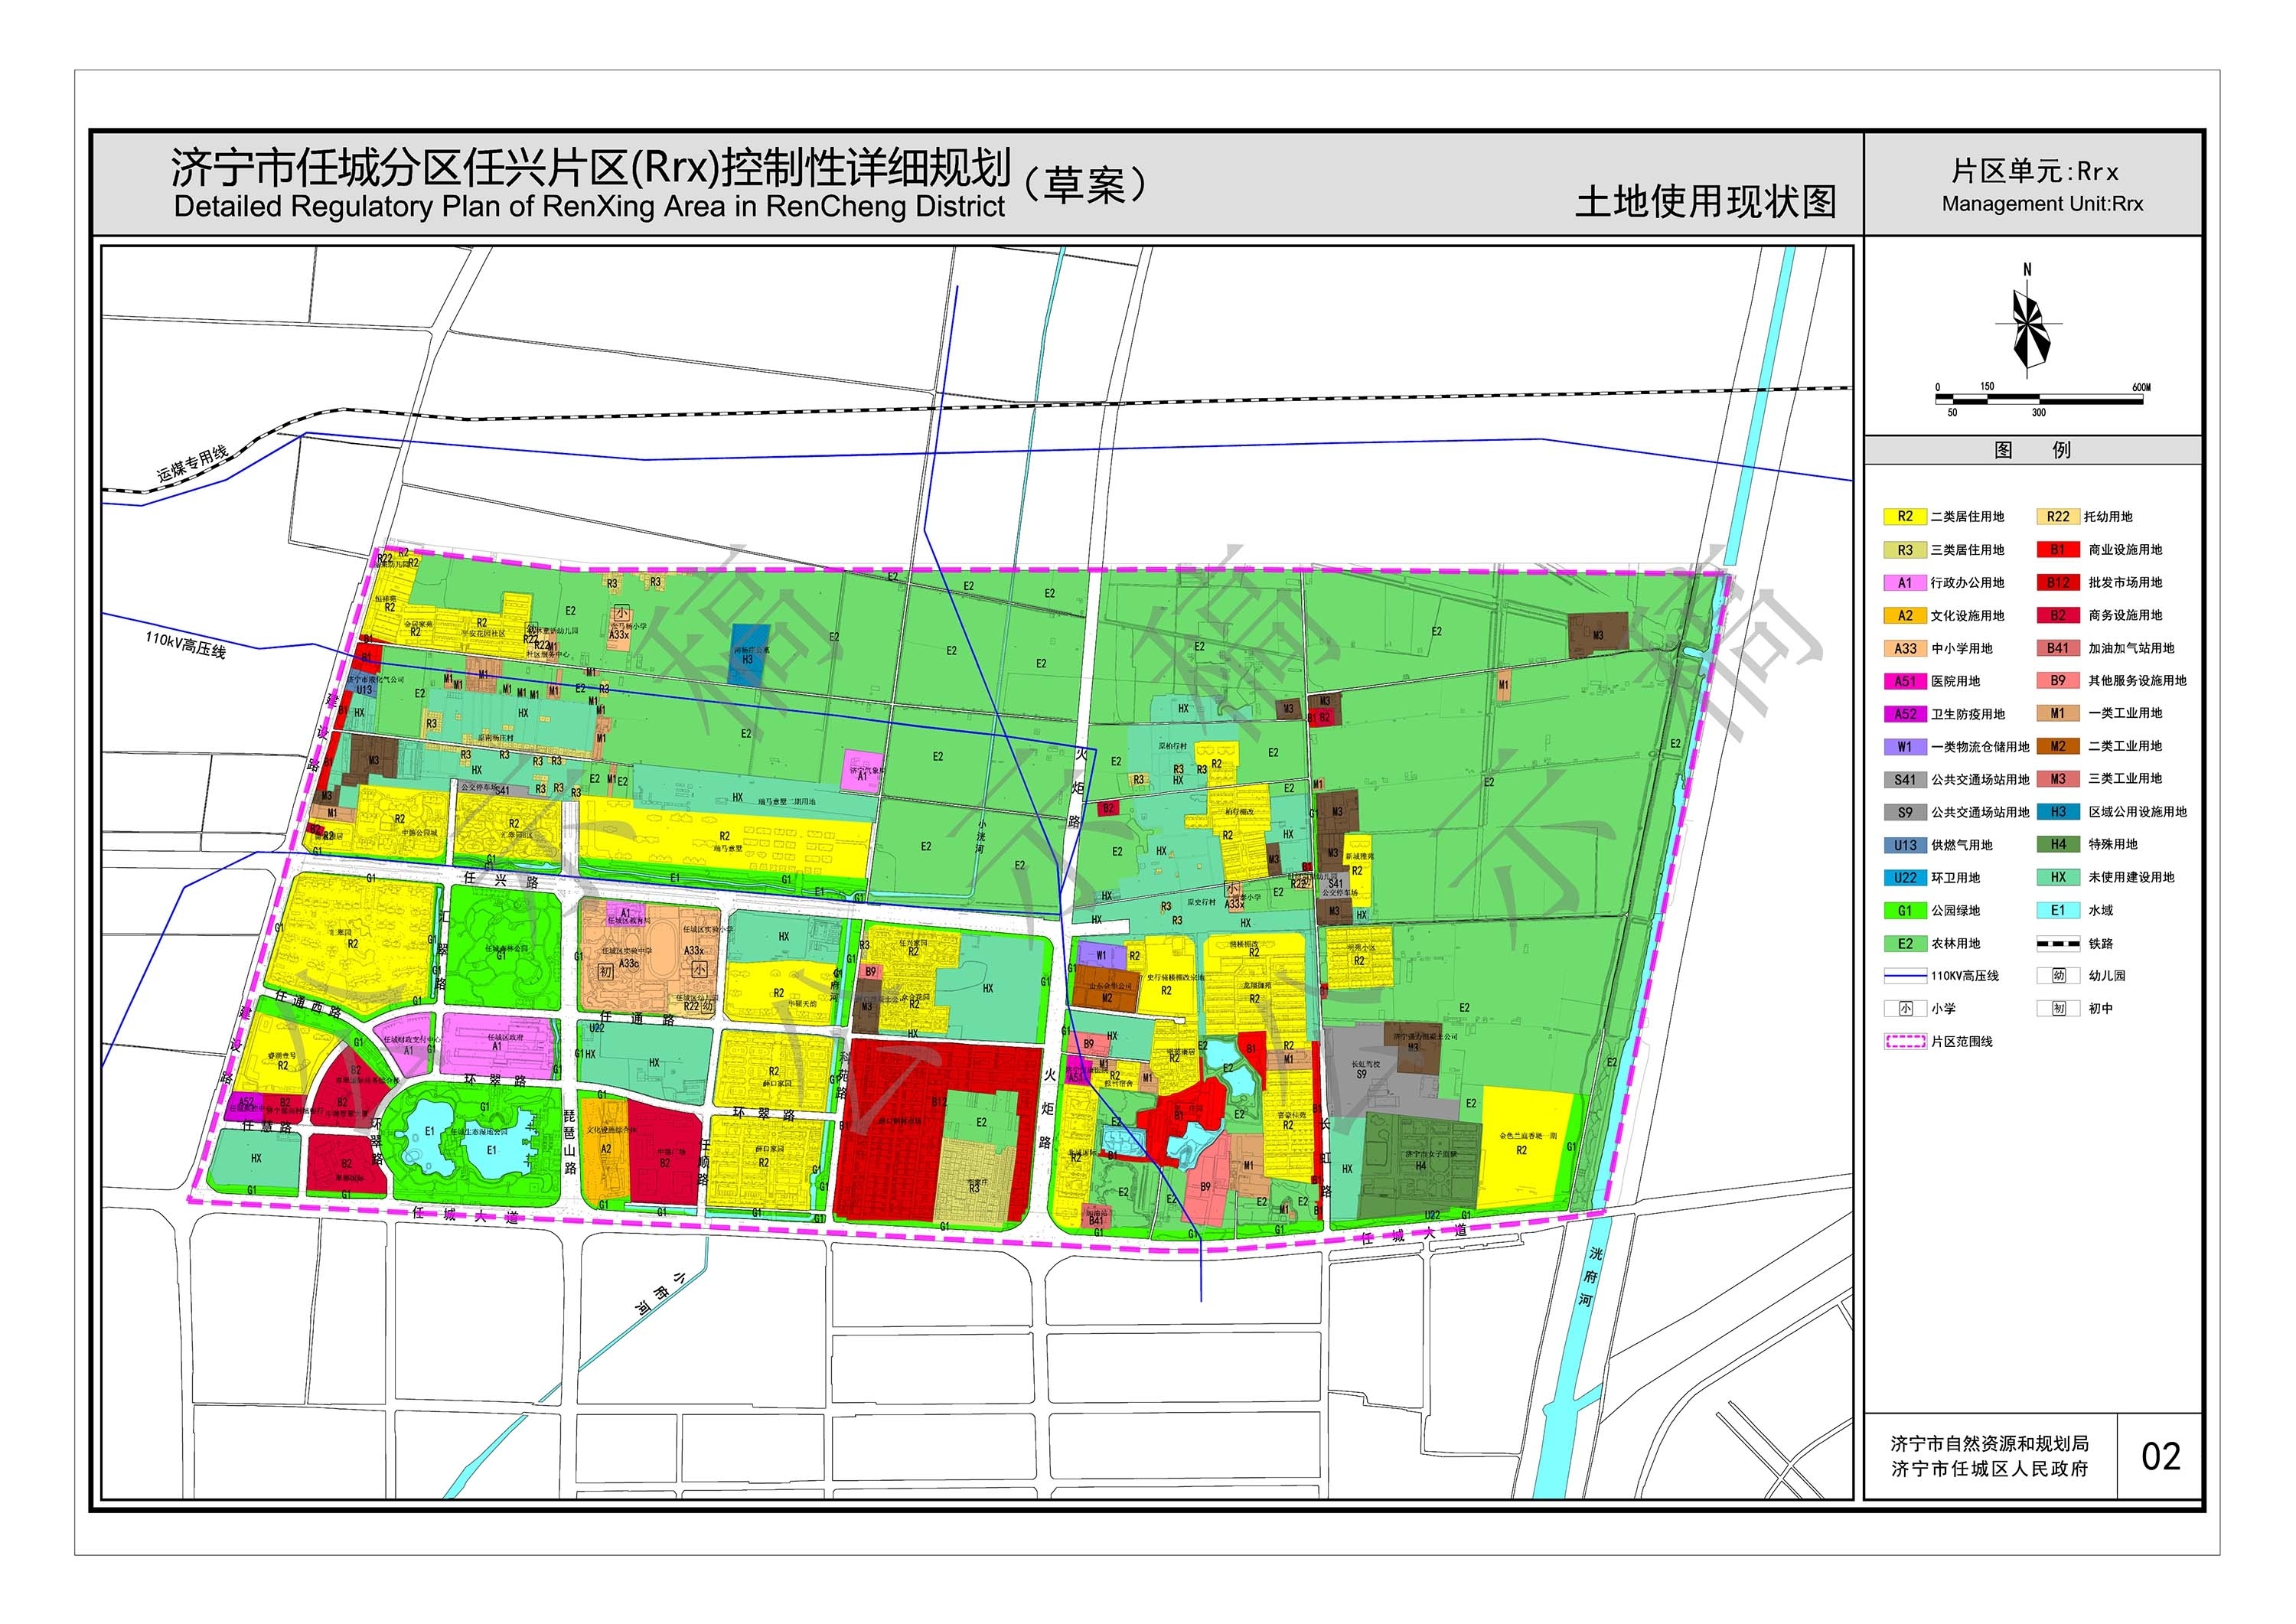Click the 110KV高压线 blue line legend symbol

click(x=1906, y=976)
